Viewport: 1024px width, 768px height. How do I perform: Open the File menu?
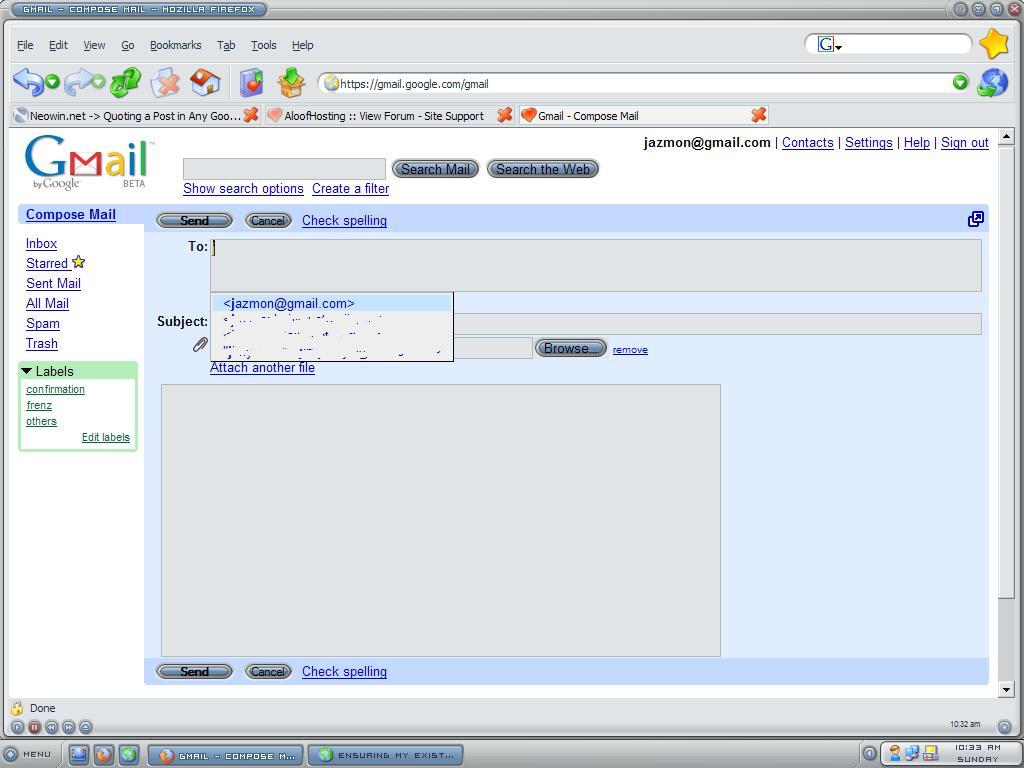(25, 45)
